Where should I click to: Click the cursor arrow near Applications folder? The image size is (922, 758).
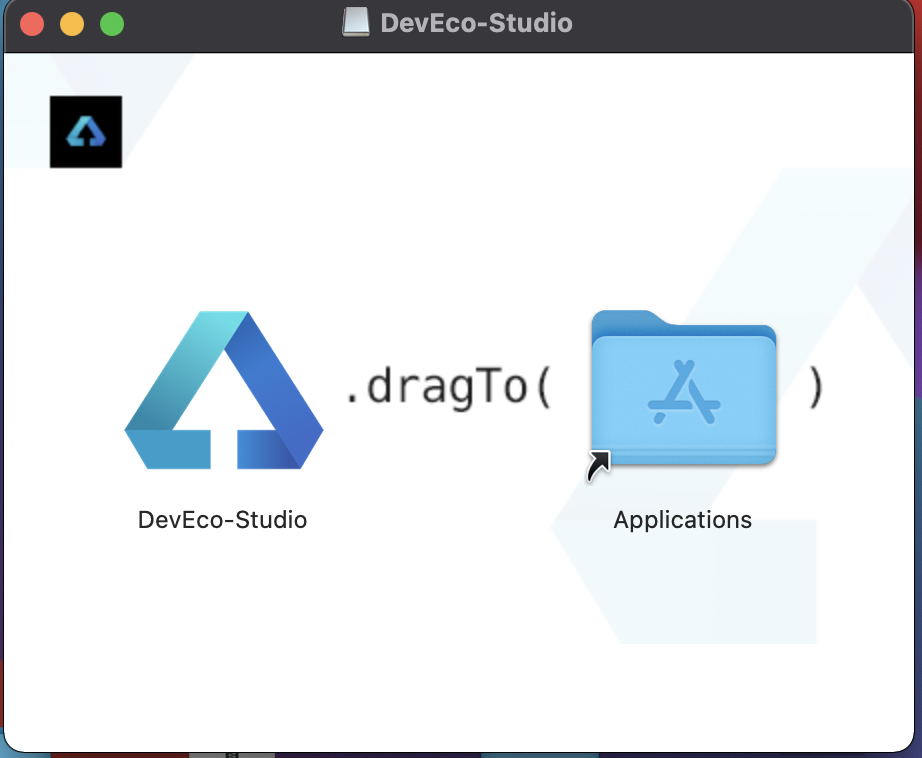pos(598,465)
